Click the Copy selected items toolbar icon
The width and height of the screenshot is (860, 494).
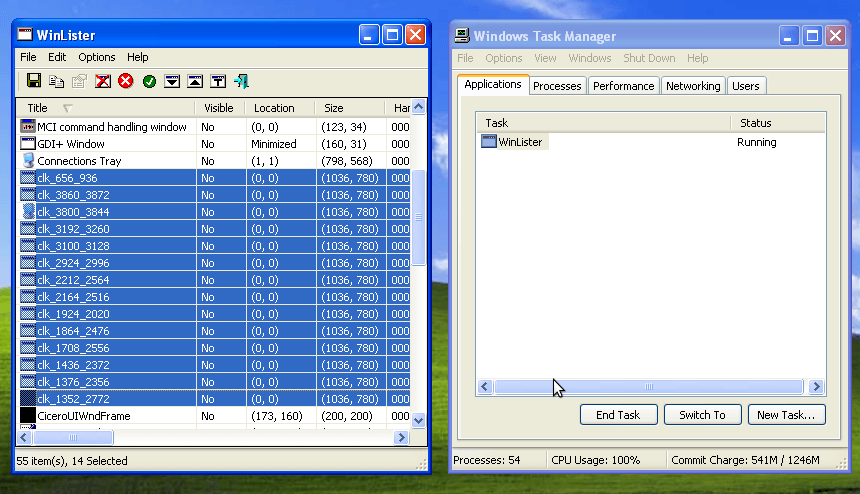tap(56, 81)
